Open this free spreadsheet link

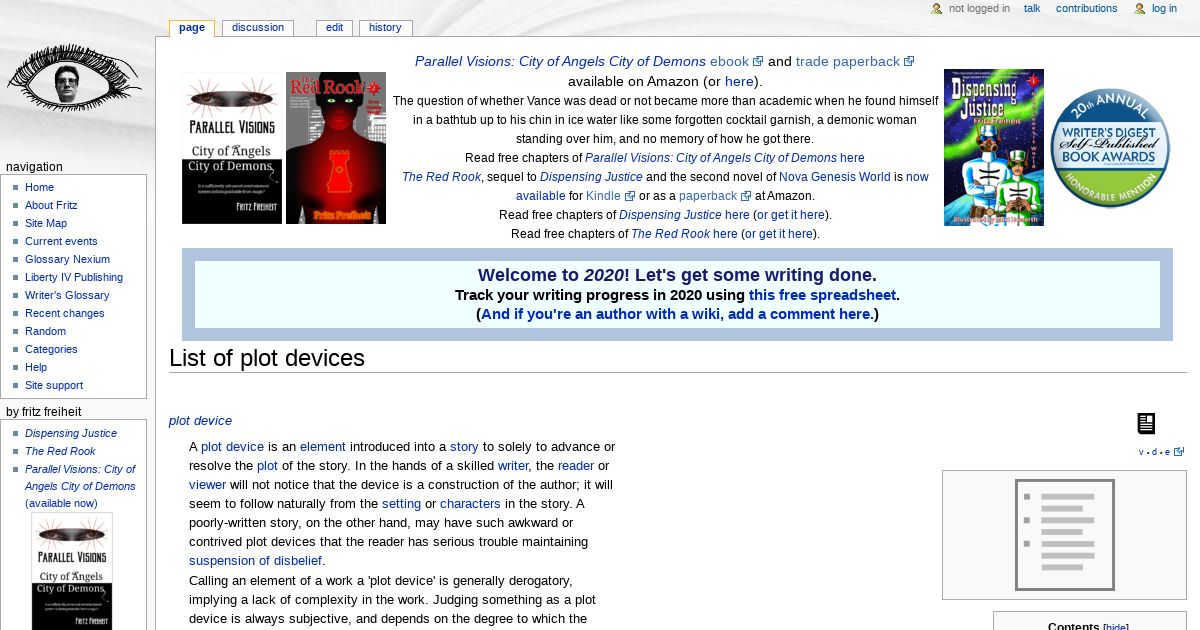coord(822,295)
